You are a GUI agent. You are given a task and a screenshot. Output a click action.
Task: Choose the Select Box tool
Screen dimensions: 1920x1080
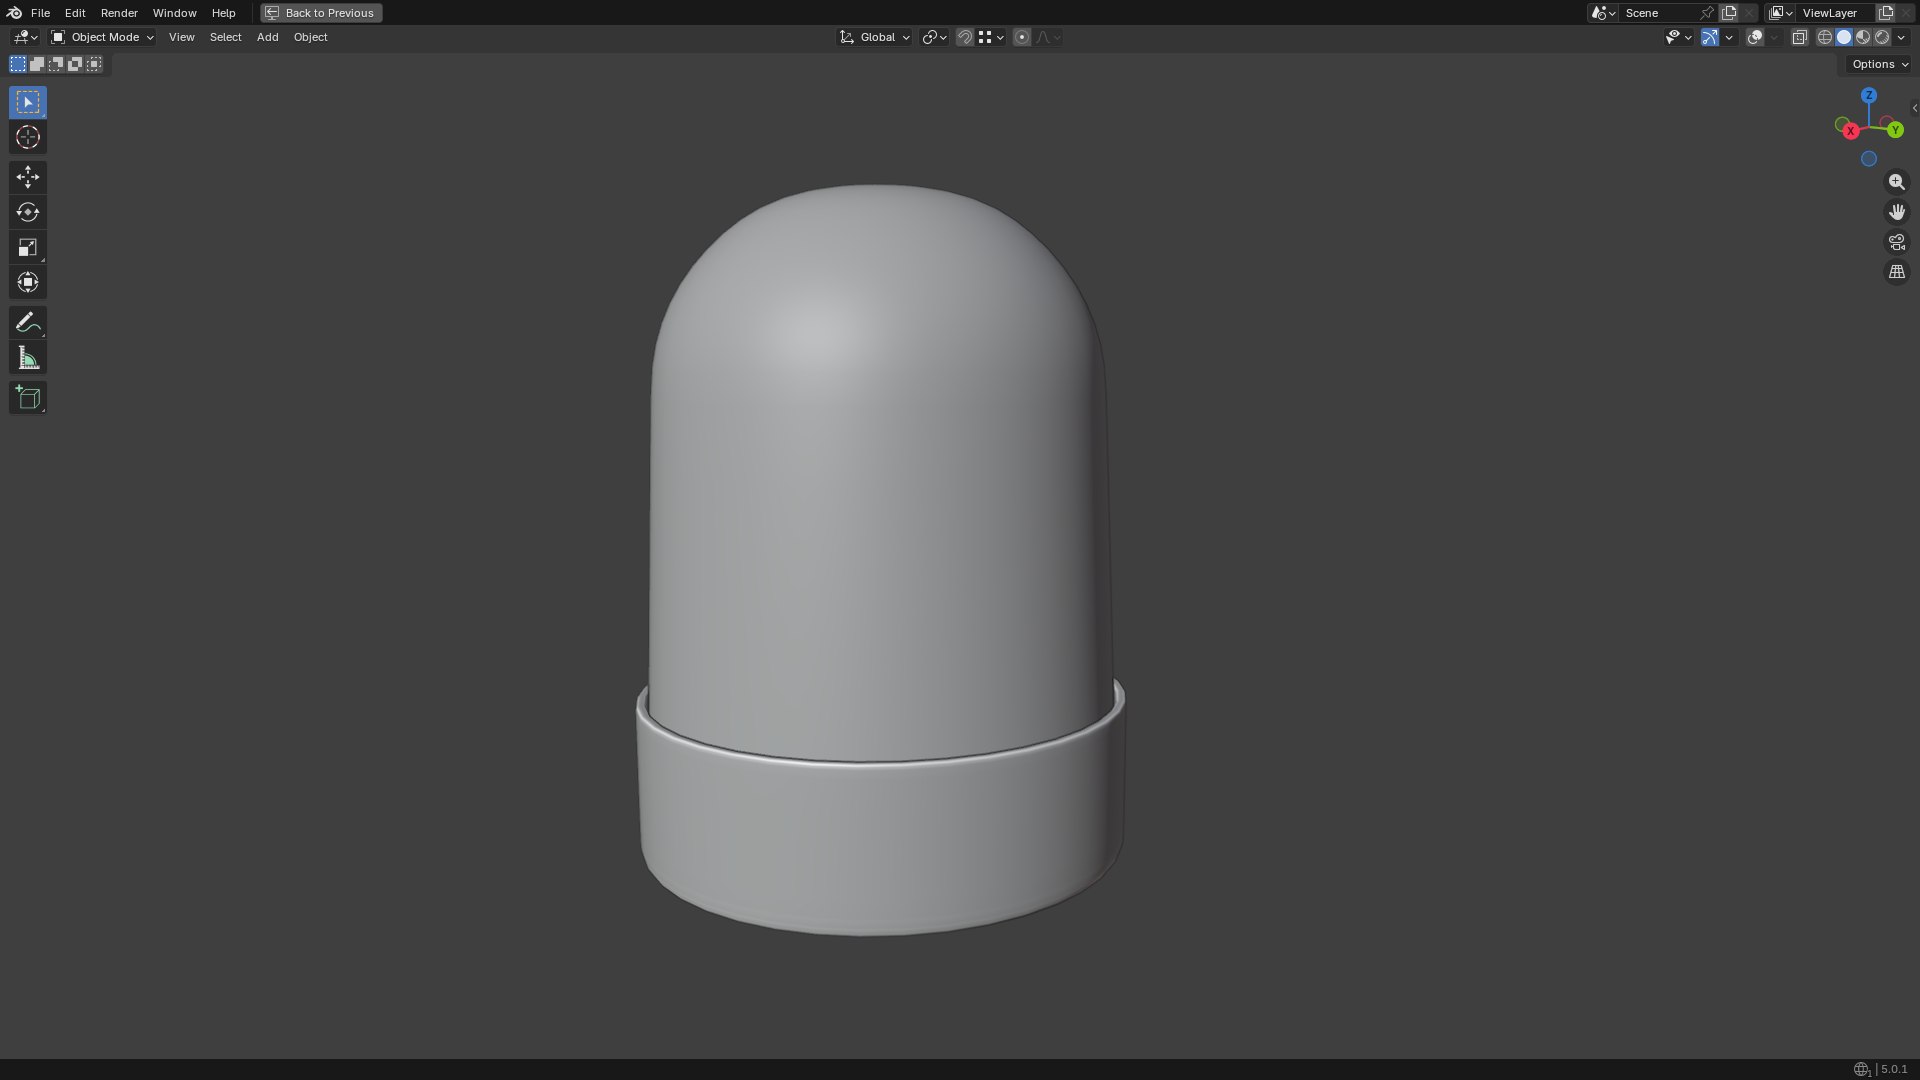tap(28, 102)
